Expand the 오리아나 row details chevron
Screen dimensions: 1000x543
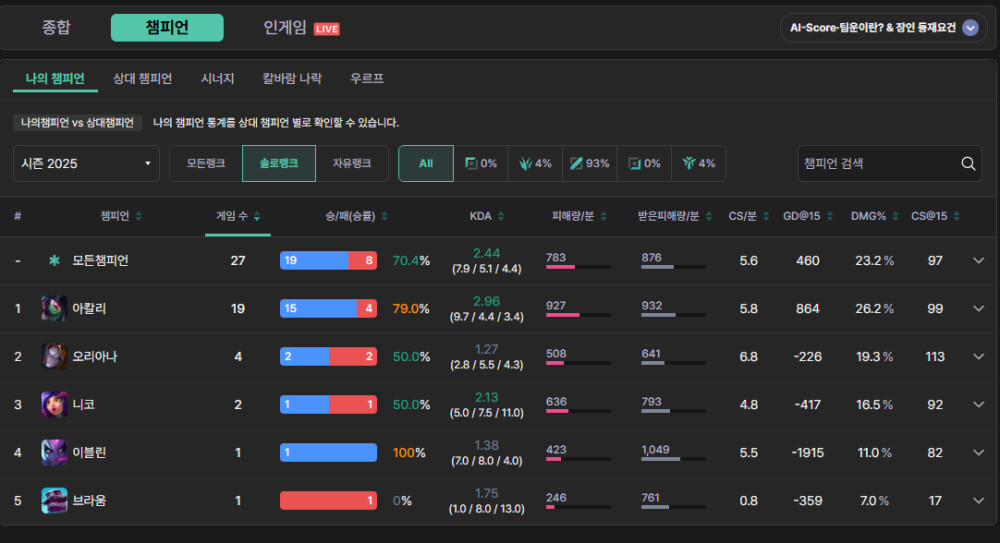point(978,357)
